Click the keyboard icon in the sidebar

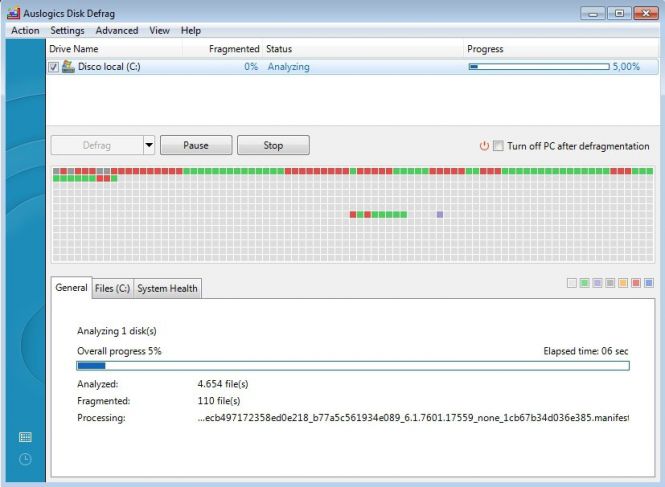25,437
